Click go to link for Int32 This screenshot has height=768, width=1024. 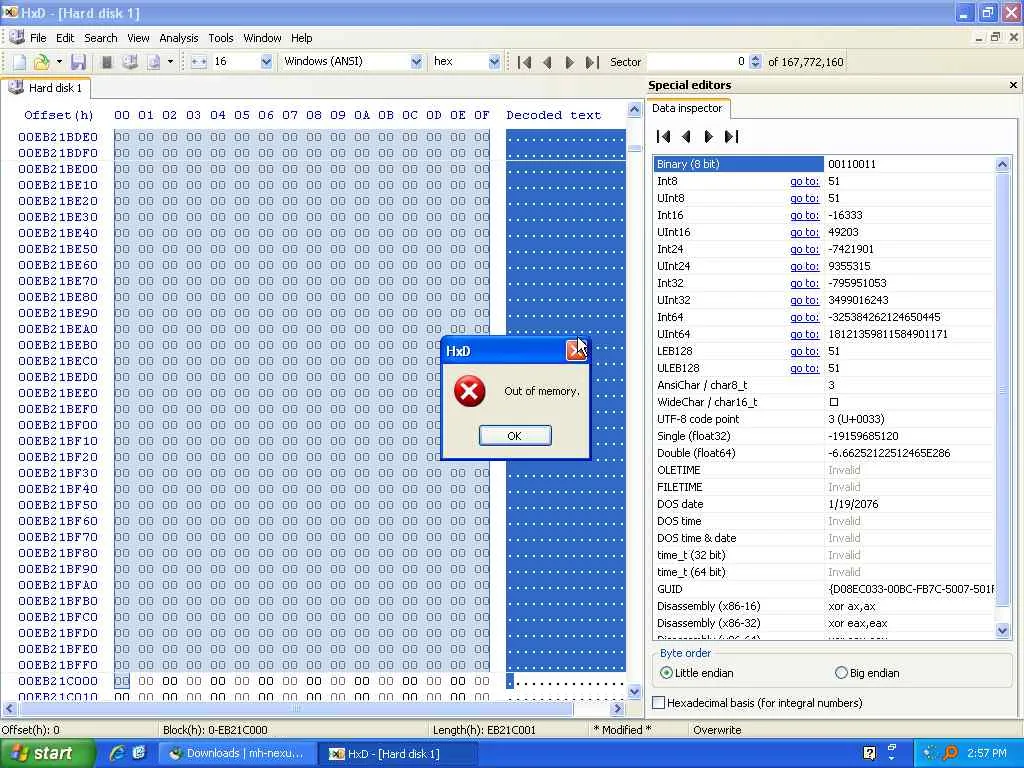(805, 283)
